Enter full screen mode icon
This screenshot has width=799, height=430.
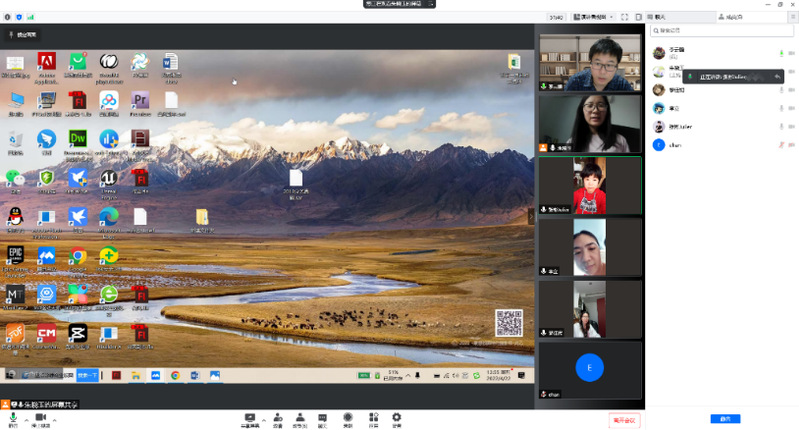point(625,17)
